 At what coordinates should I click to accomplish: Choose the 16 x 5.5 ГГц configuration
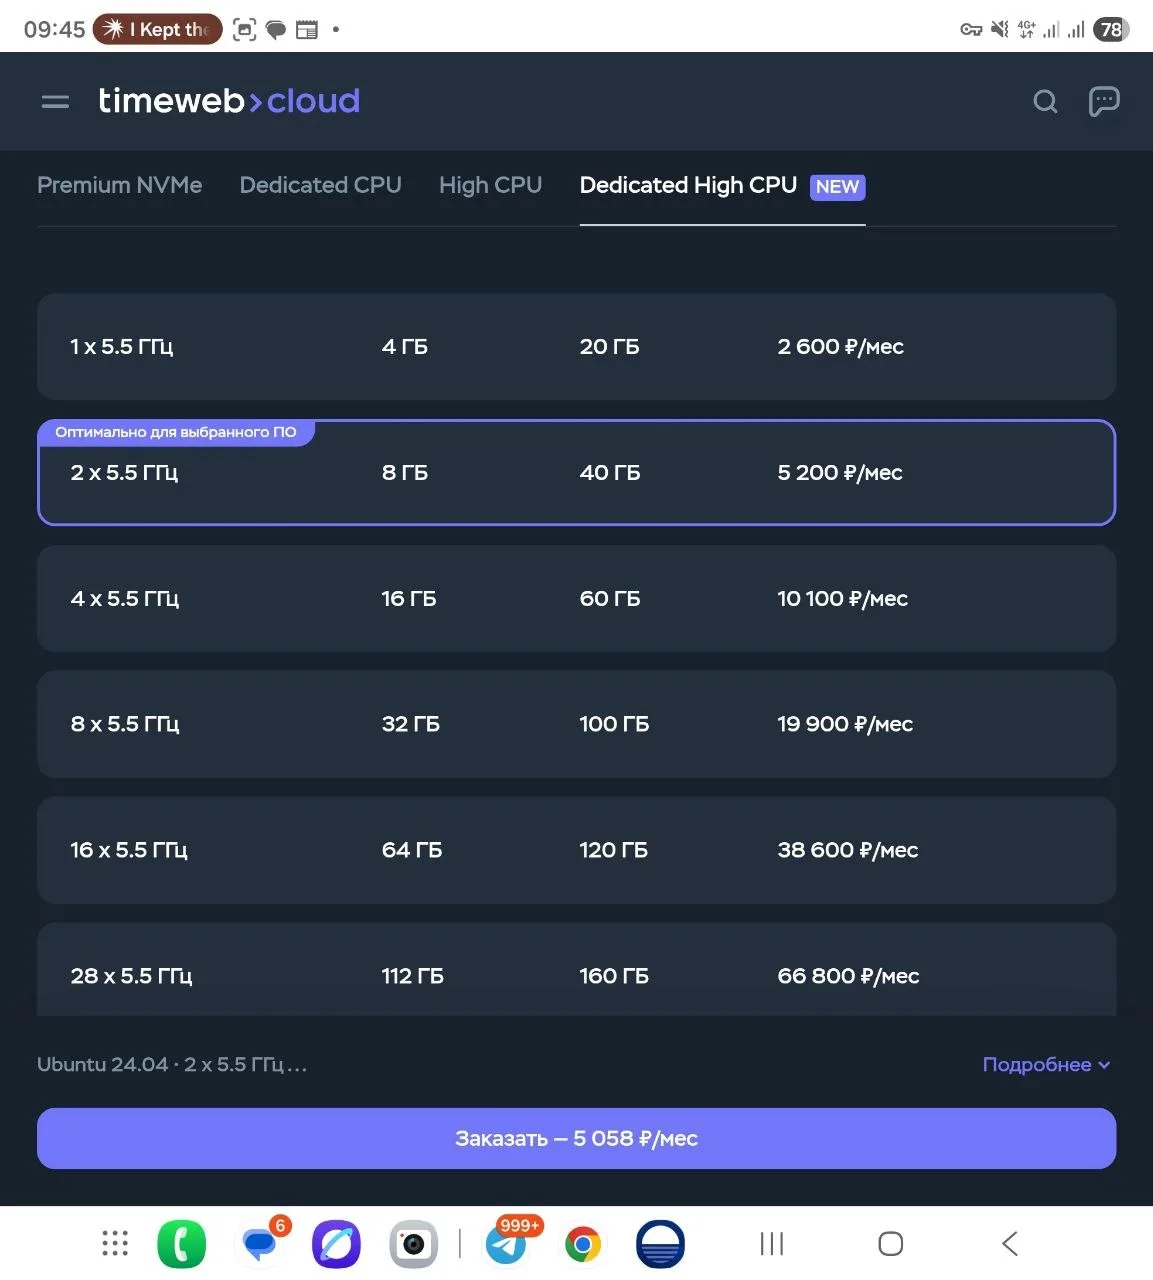pyautogui.click(x=576, y=850)
